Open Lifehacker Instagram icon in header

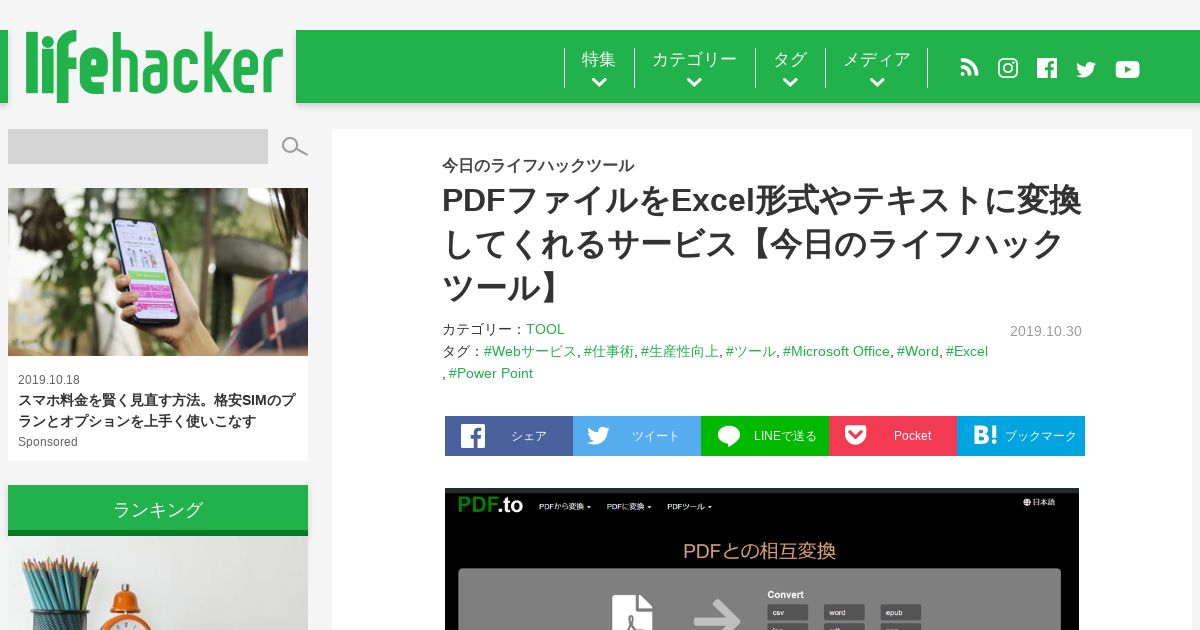[x=1008, y=68]
